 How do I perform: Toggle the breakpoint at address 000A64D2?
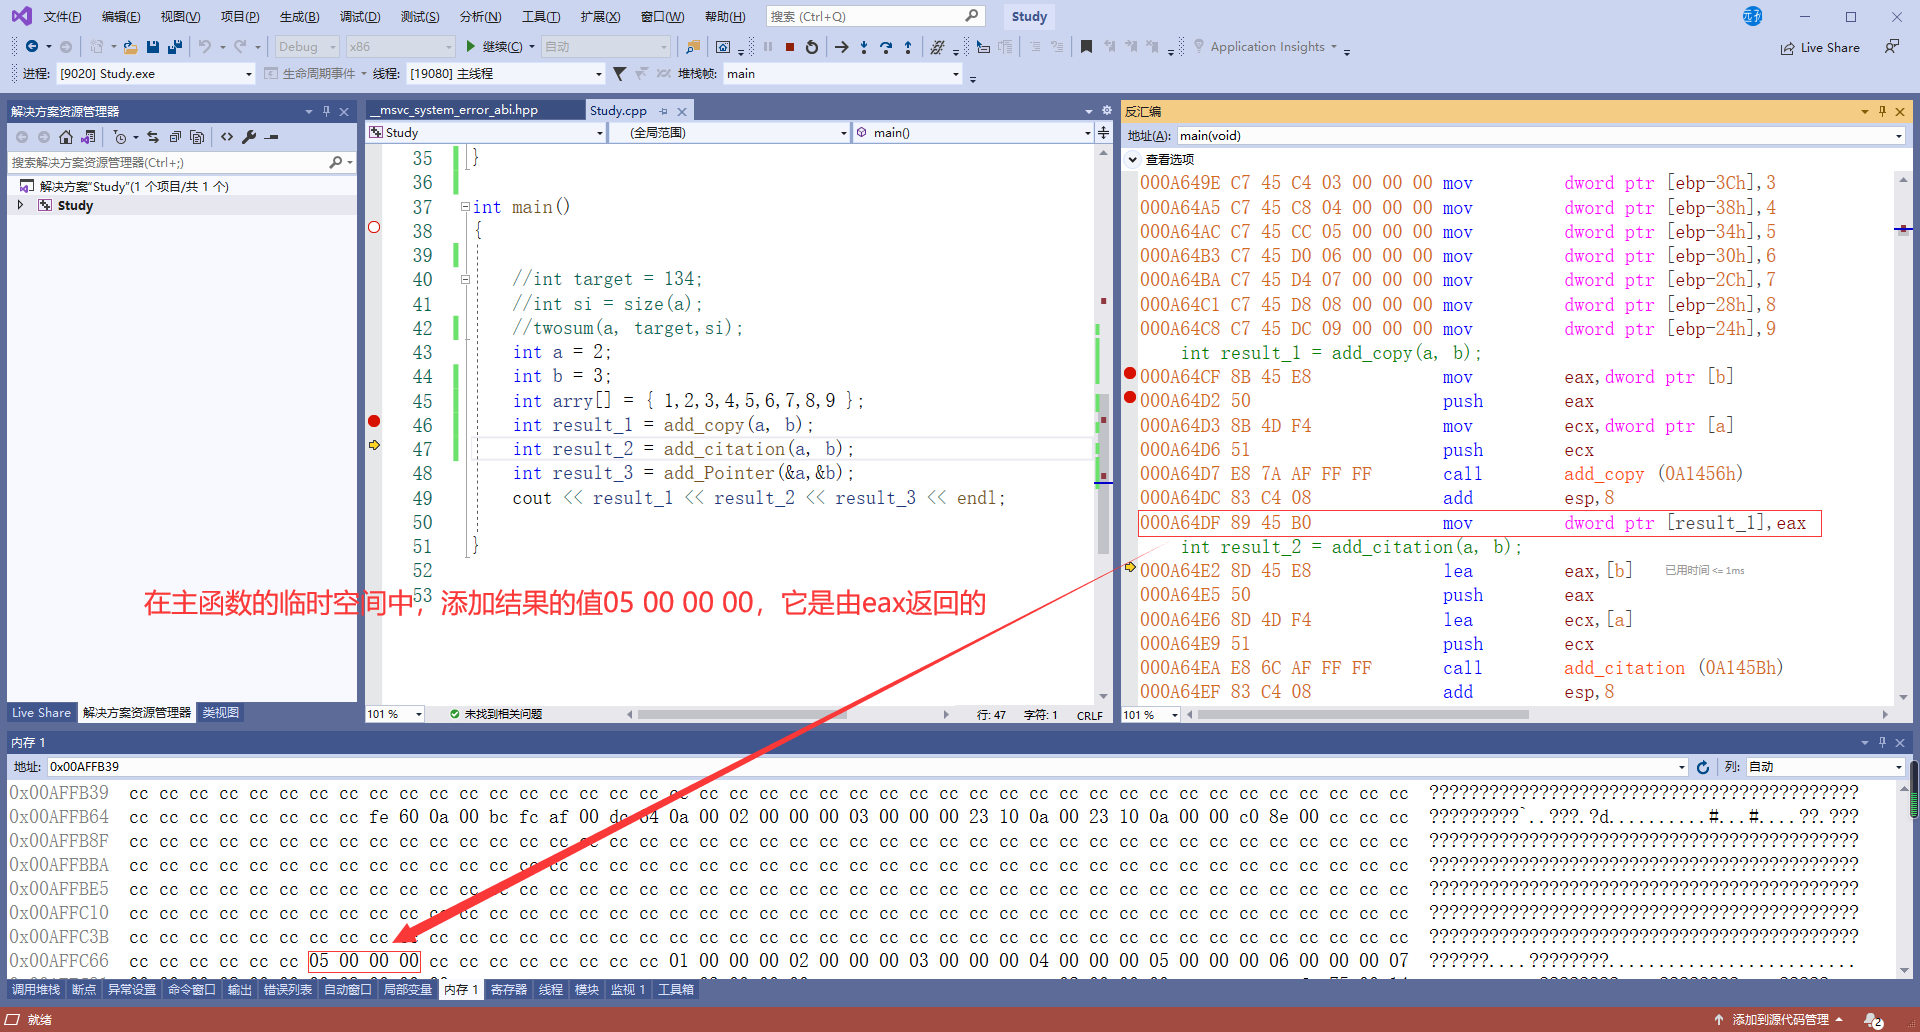[x=1130, y=397]
